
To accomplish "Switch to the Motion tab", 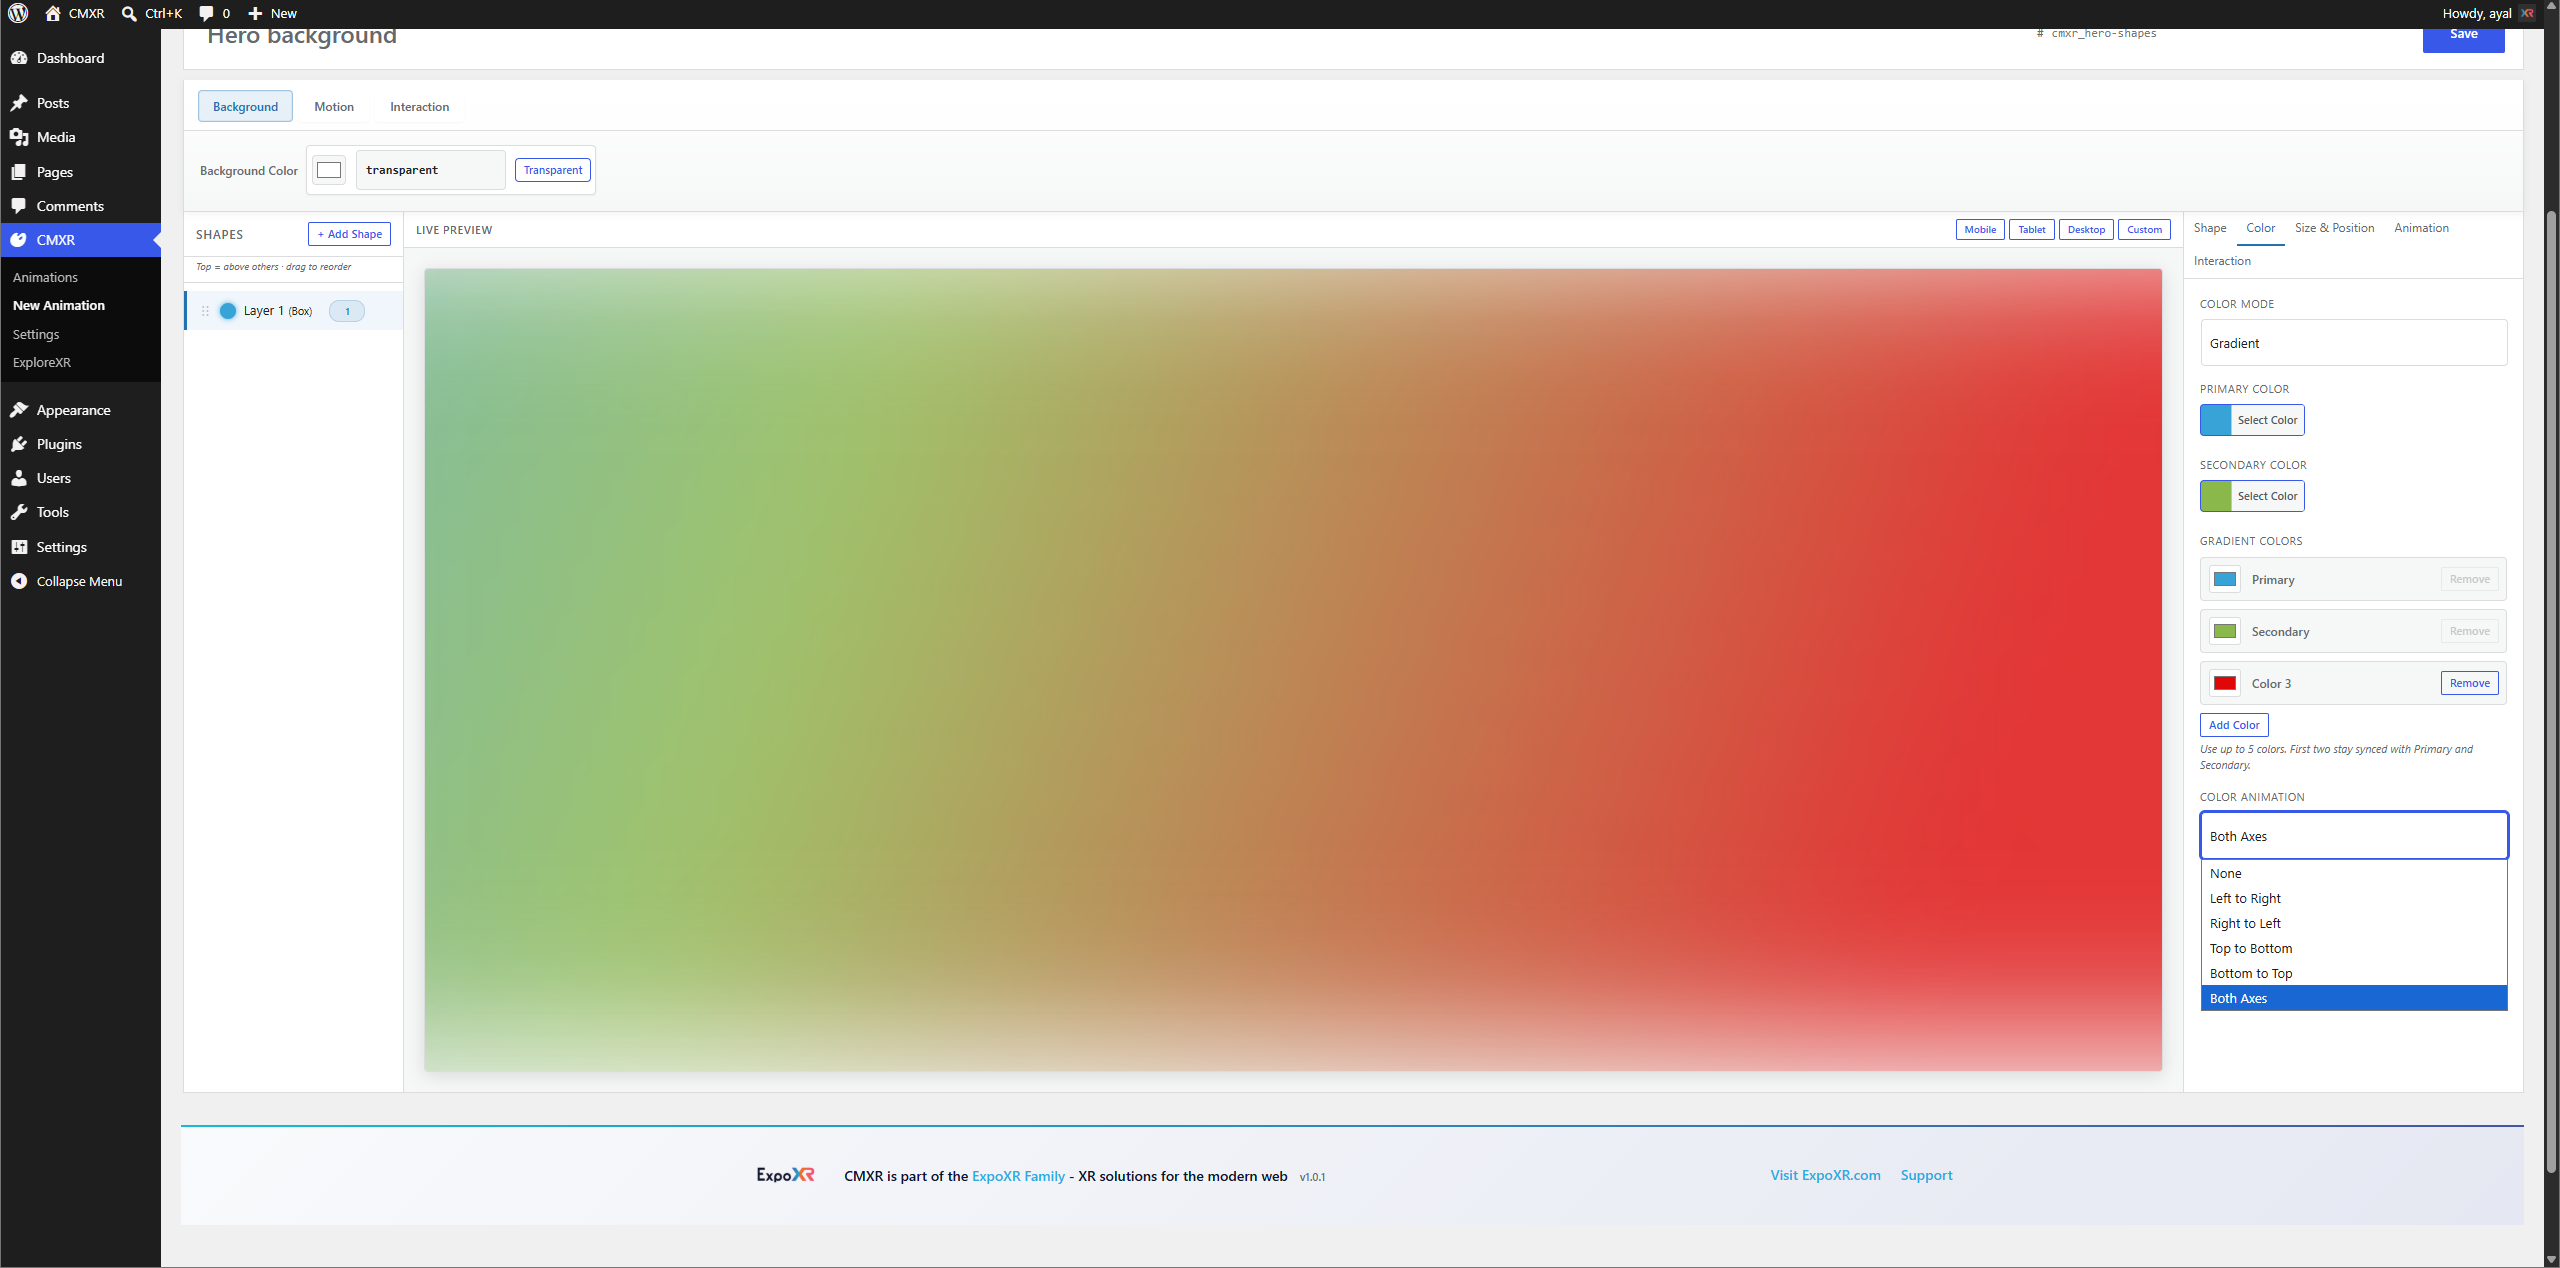I will coord(334,106).
